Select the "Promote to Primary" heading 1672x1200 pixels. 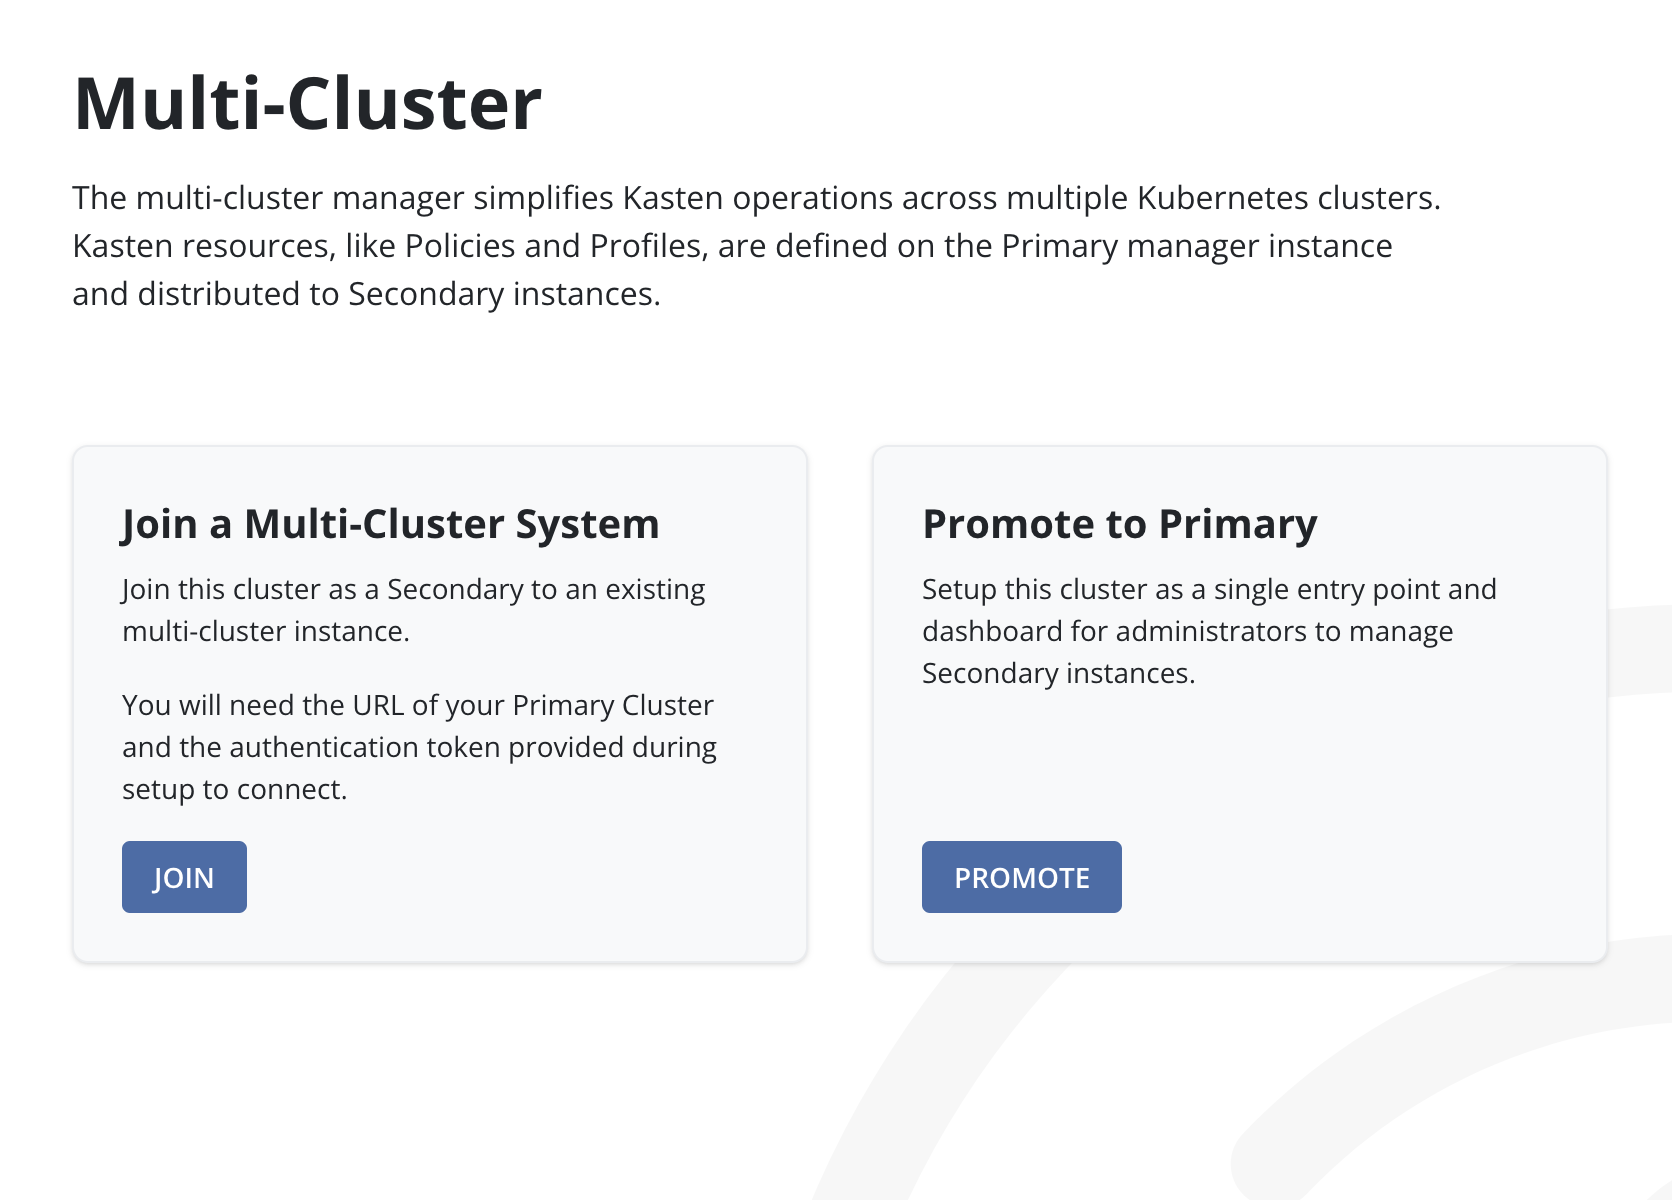pyautogui.click(x=1120, y=524)
